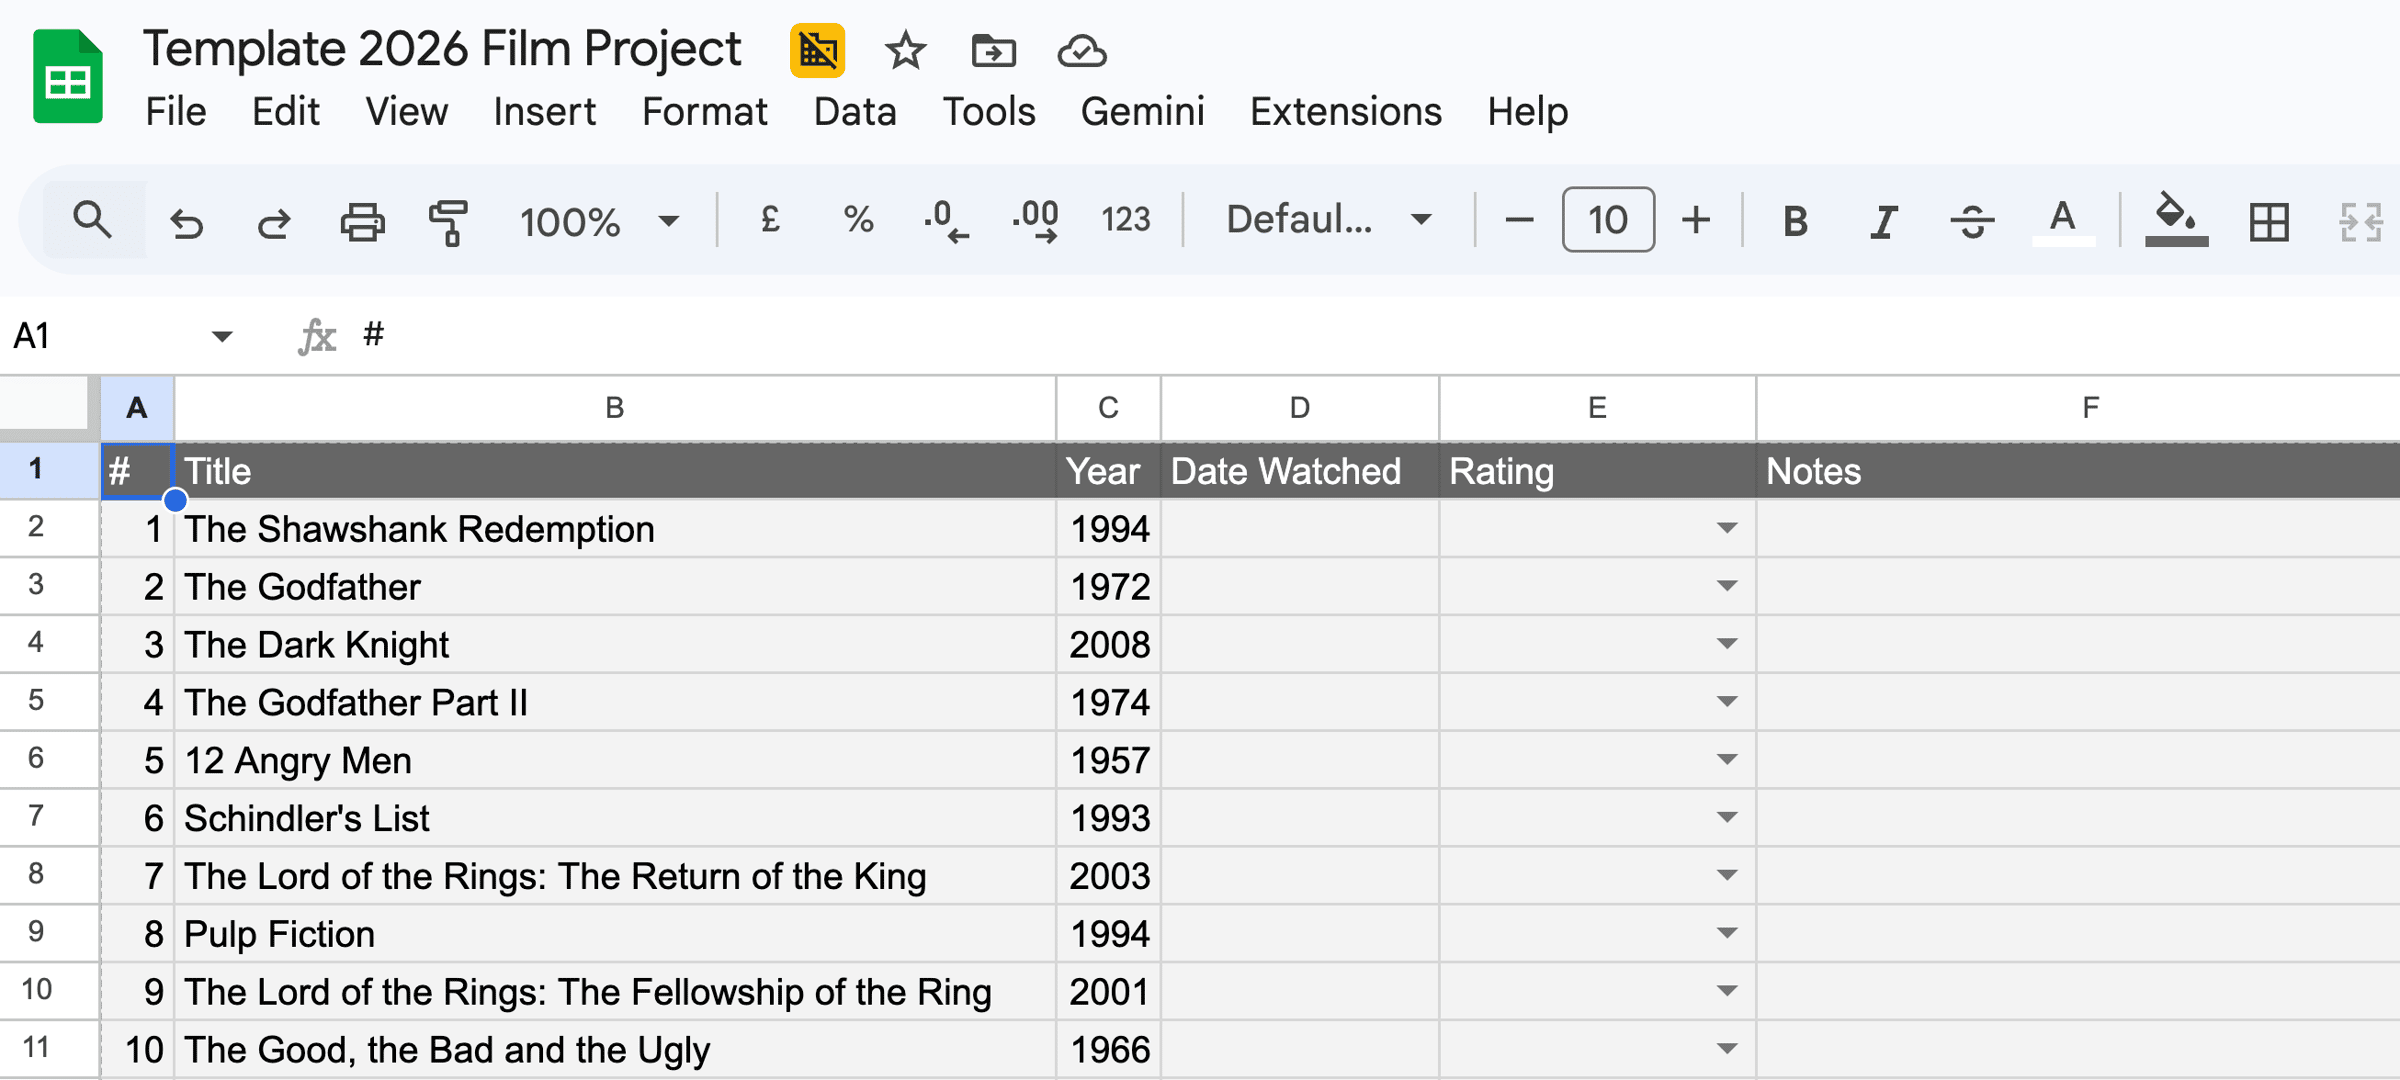Increase font size with plus button
The width and height of the screenshot is (2400, 1080).
tap(1696, 220)
